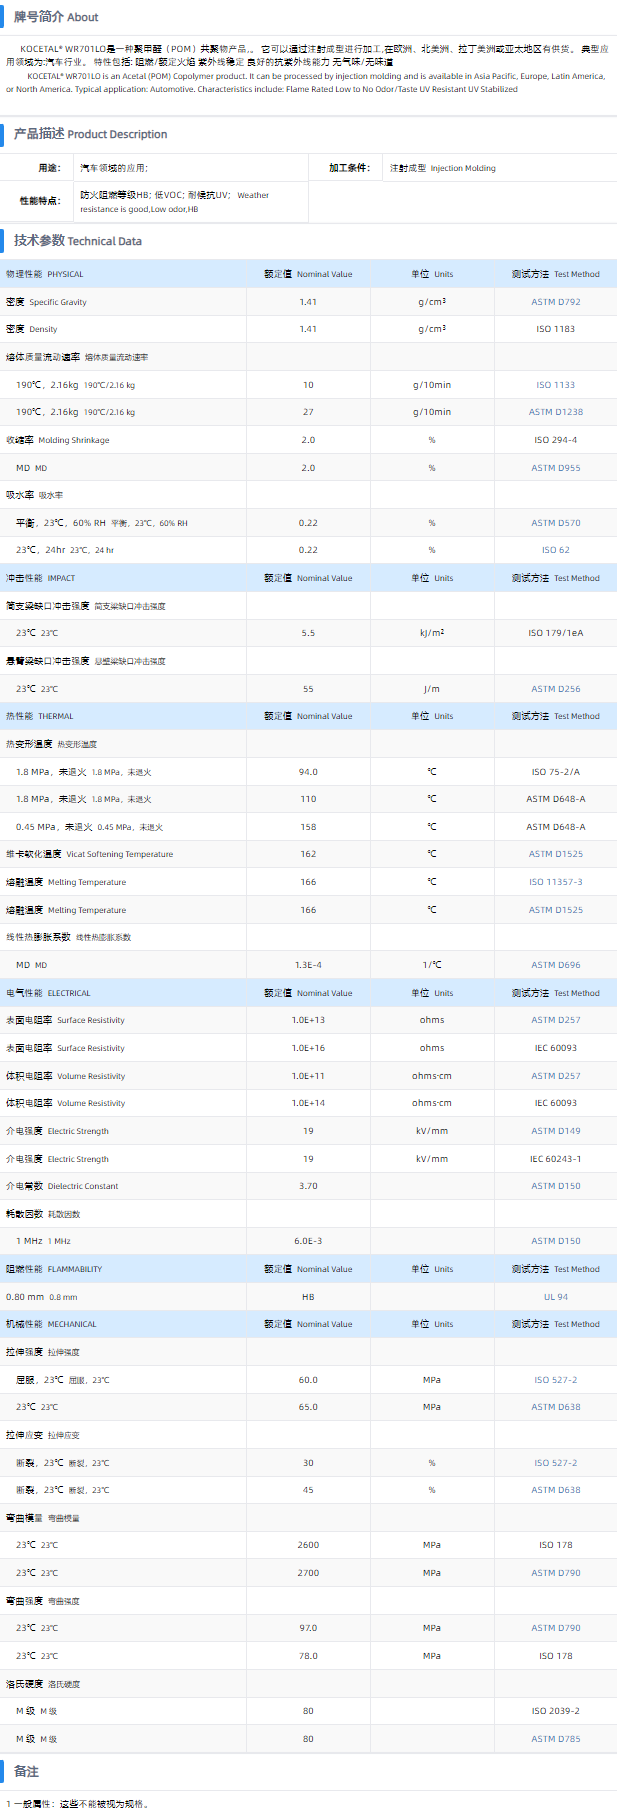Viewport: 617px width, 1811px height.
Task: Open the ASTM D955 test method link
Action: (x=555, y=468)
